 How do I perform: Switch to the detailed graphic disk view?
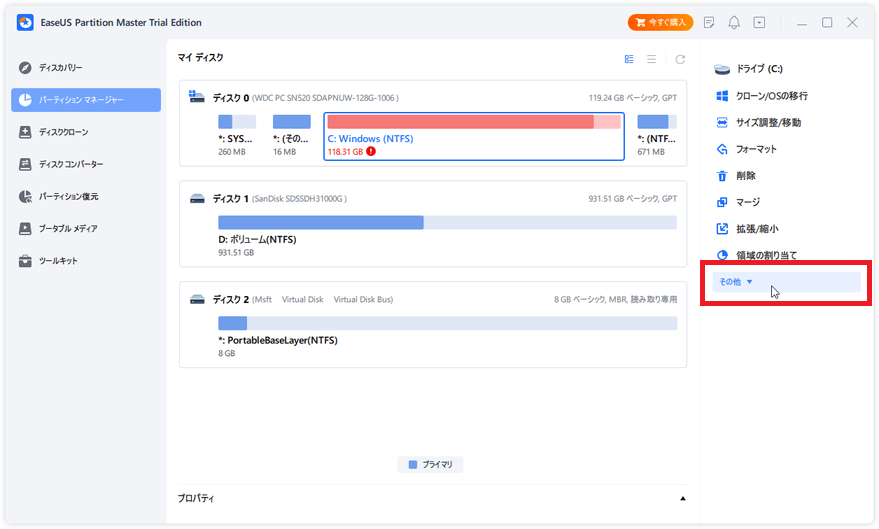[629, 59]
